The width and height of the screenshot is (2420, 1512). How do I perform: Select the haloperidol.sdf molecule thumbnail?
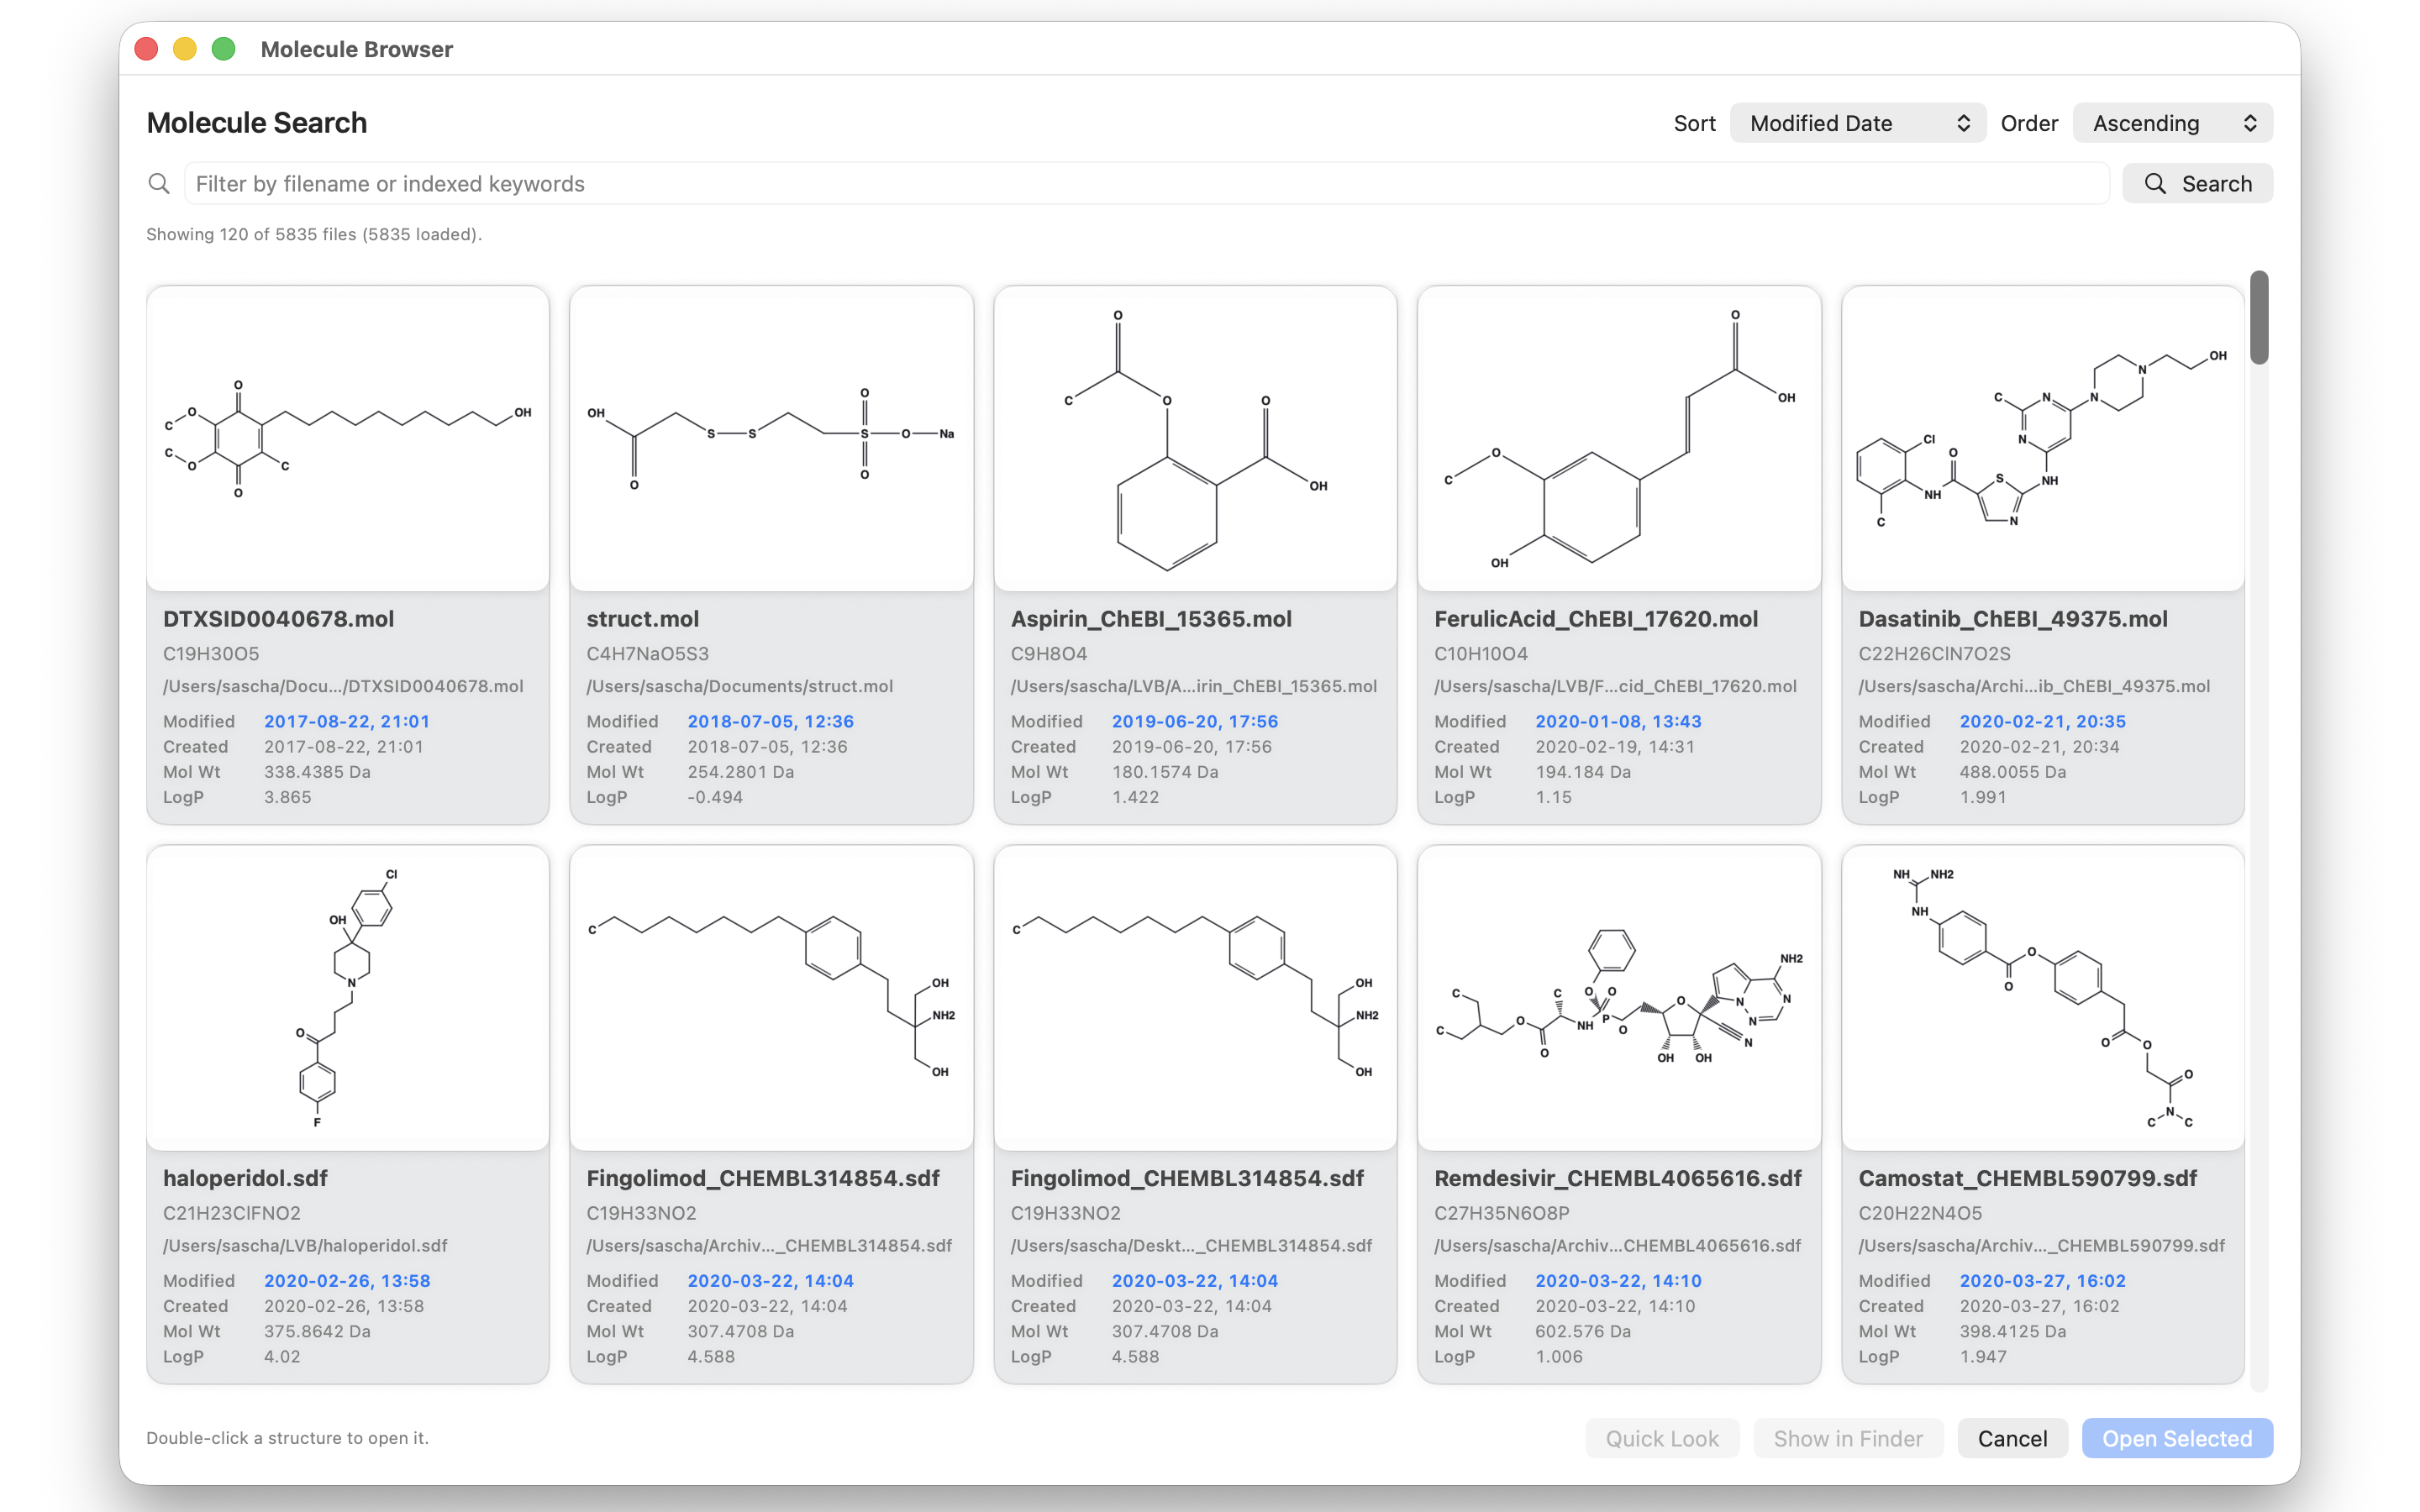(x=347, y=998)
